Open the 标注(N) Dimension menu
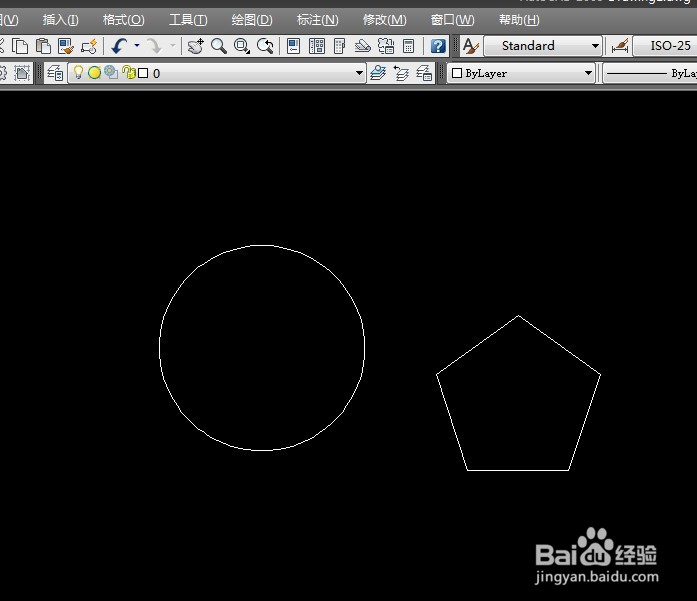Image resolution: width=697 pixels, height=601 pixels. click(317, 20)
